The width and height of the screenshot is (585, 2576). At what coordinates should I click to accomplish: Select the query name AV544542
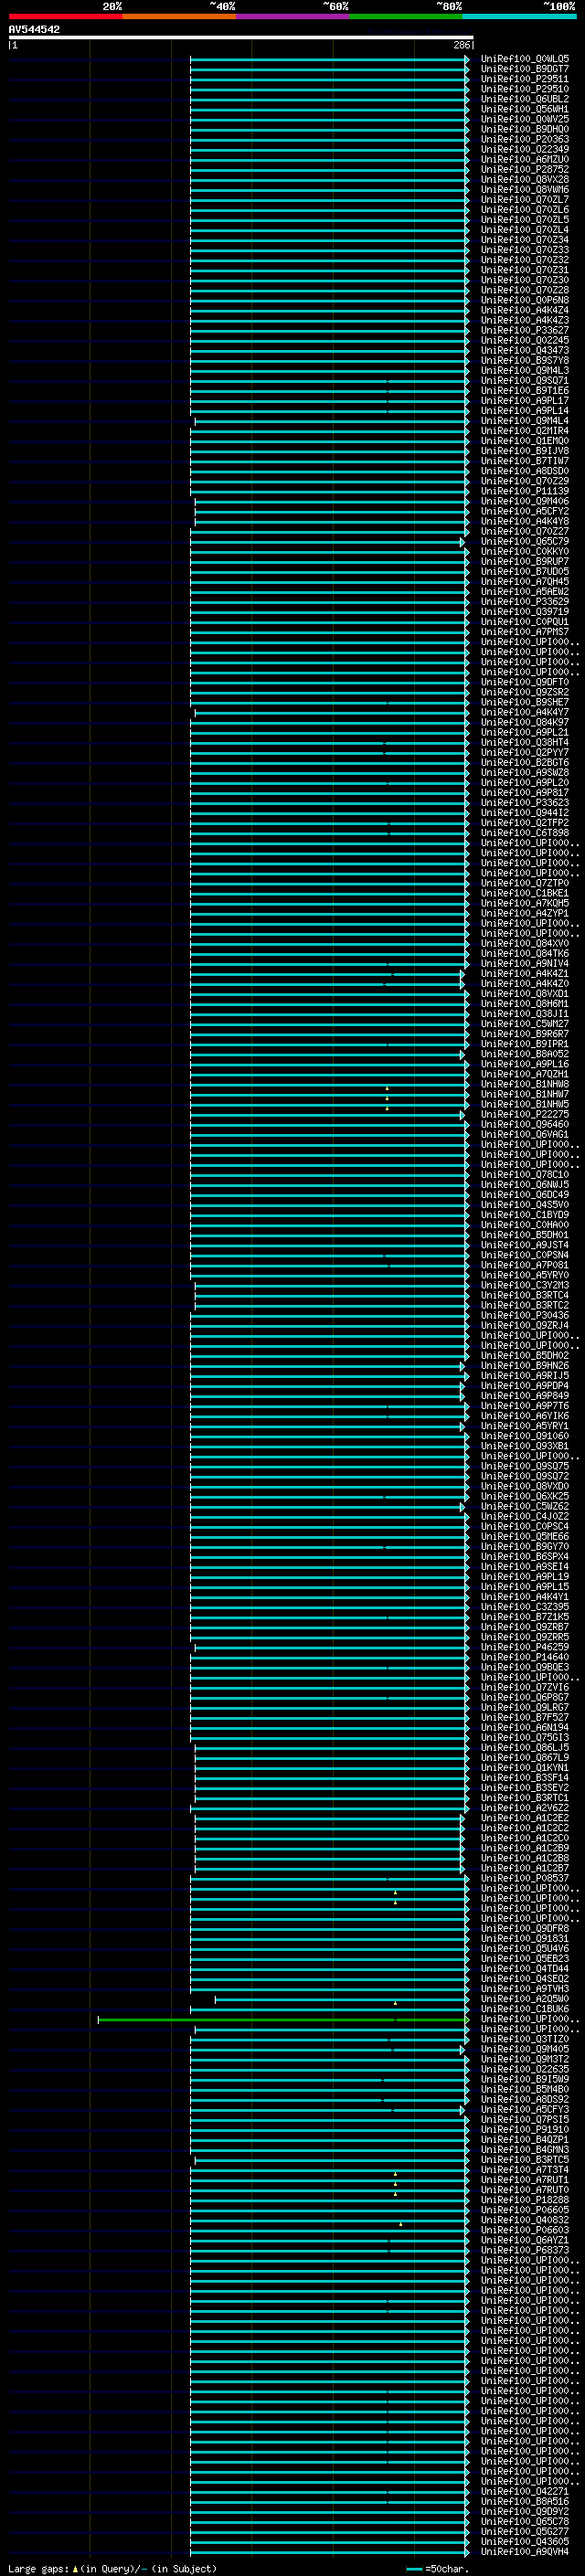[x=34, y=29]
